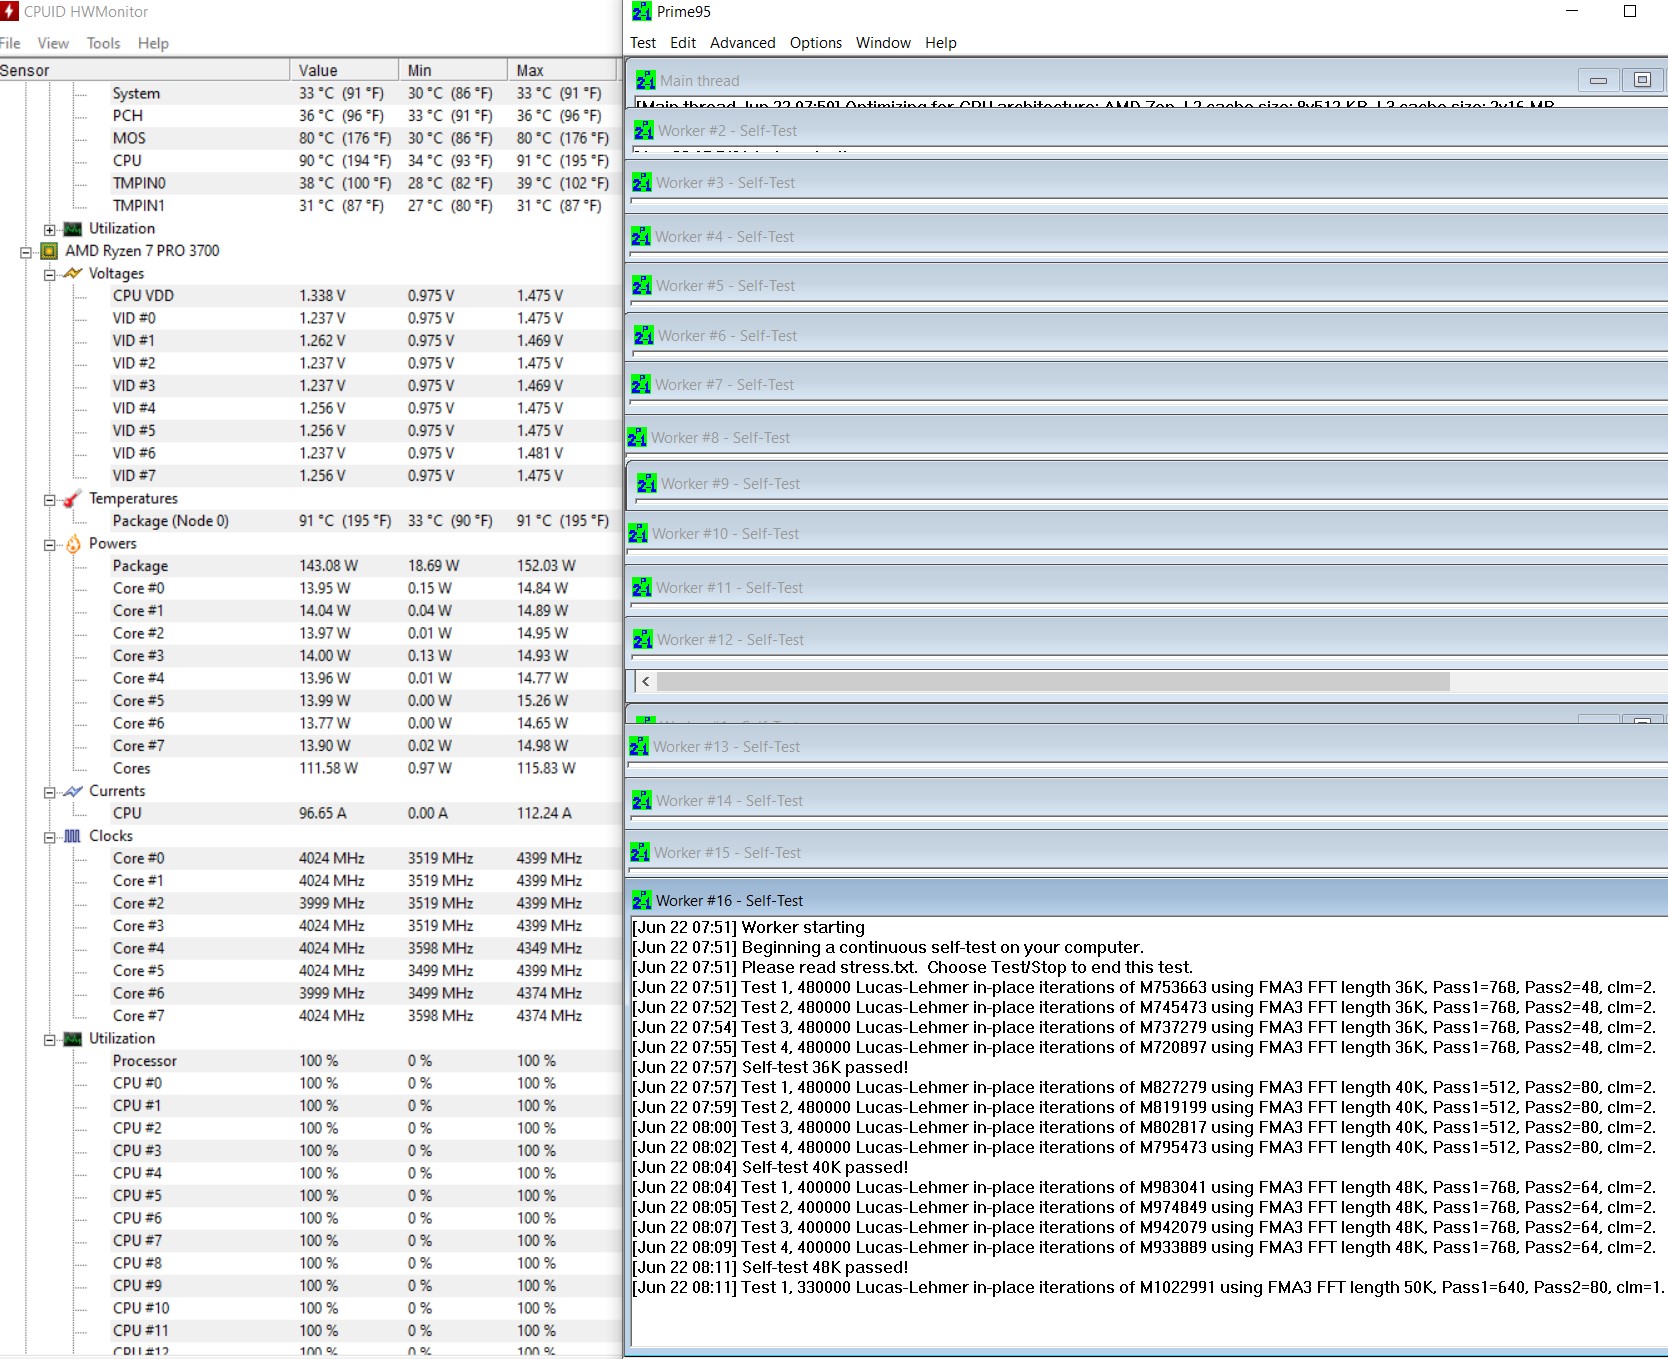
Task: Open the Tools menu in HWMonitor
Action: 103,43
